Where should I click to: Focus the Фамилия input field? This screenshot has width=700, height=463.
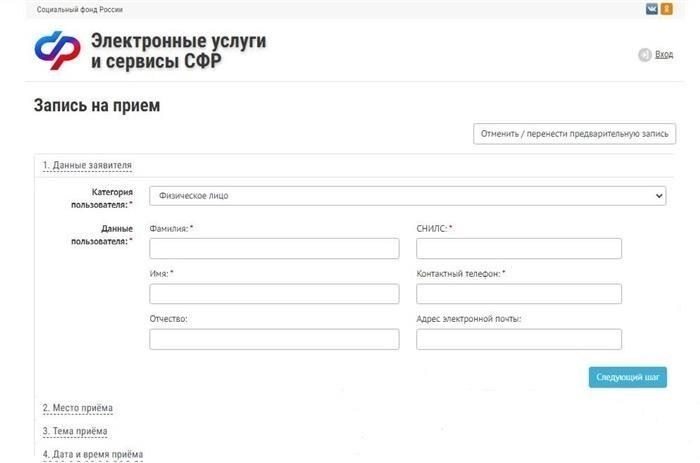[274, 249]
